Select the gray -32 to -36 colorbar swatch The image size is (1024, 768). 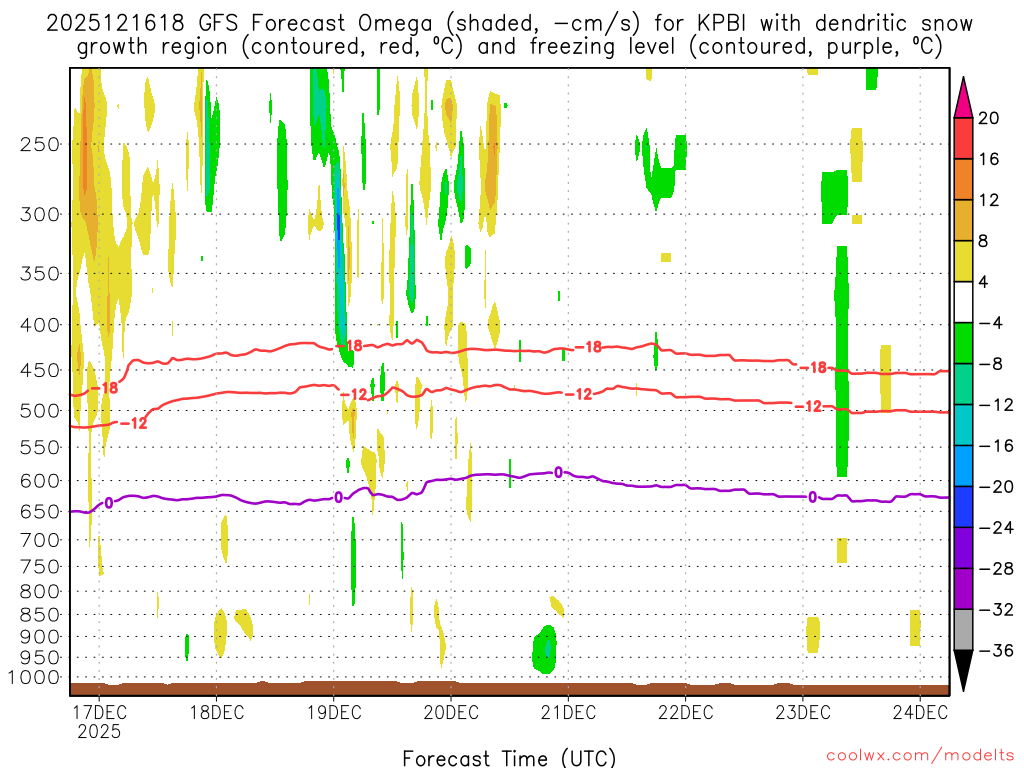point(963,630)
